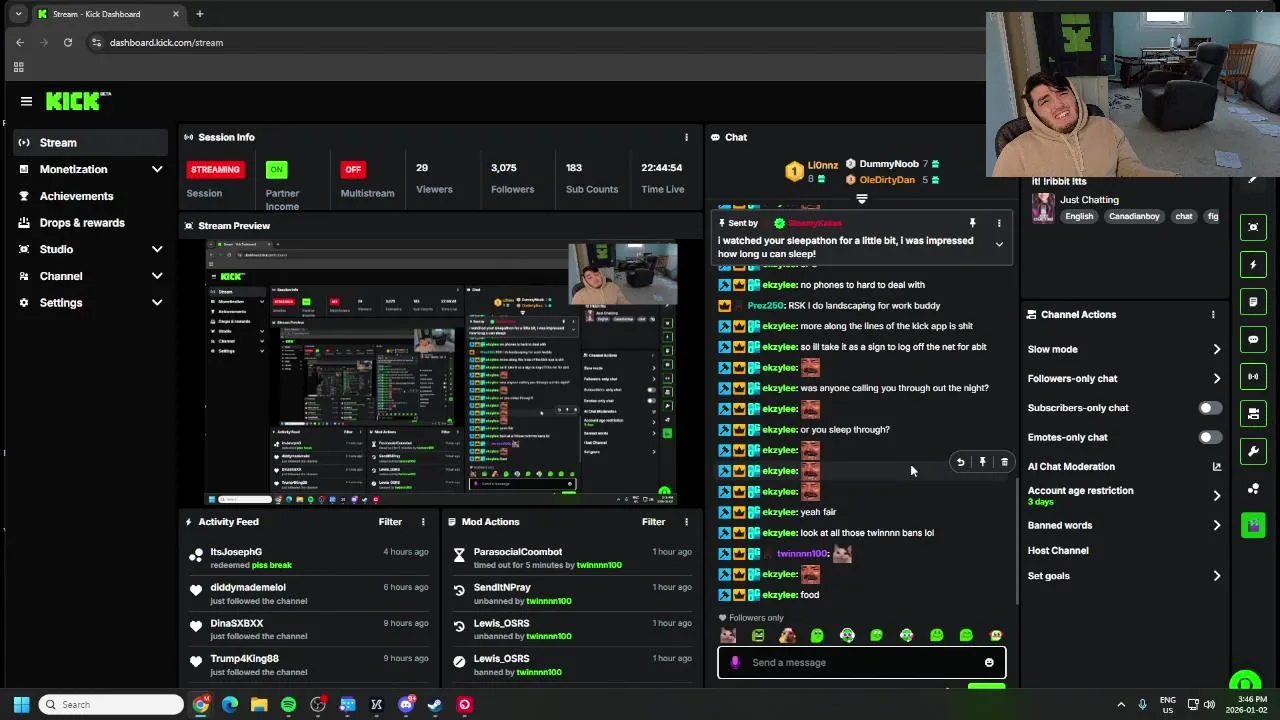1280x720 pixels.
Task: Open the emoji picker in chat input
Action: pyautogui.click(x=989, y=662)
